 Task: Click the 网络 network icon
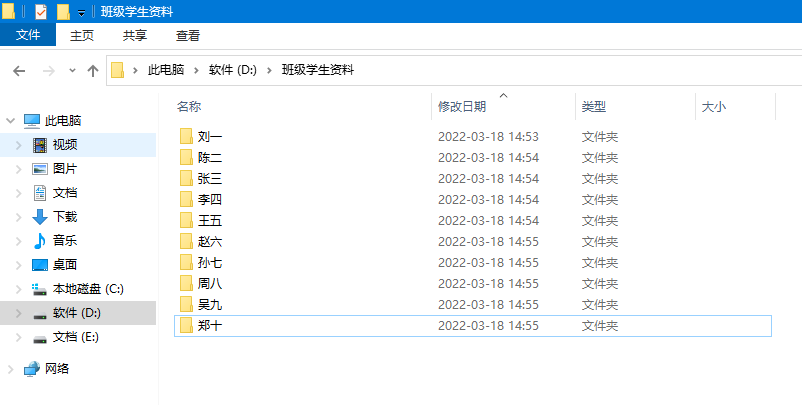32,369
